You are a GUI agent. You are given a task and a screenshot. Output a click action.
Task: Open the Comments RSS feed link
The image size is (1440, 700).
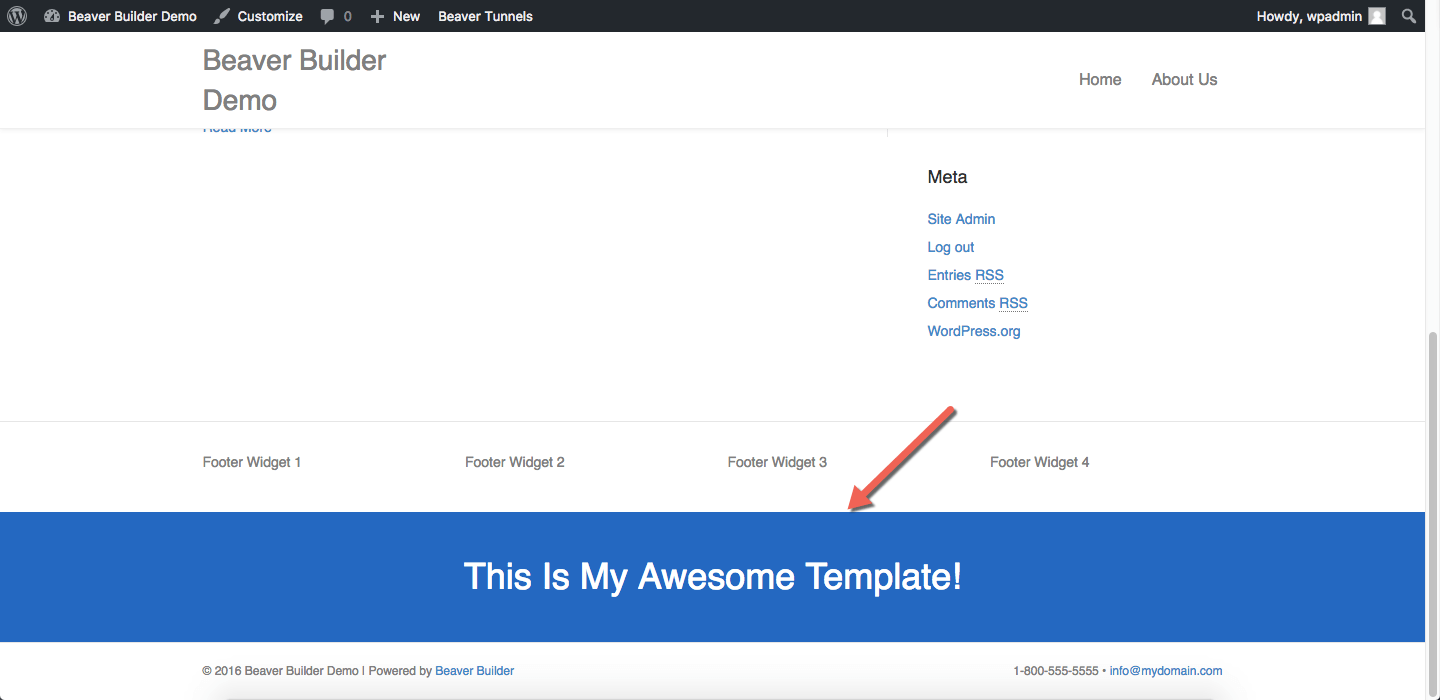coord(977,302)
